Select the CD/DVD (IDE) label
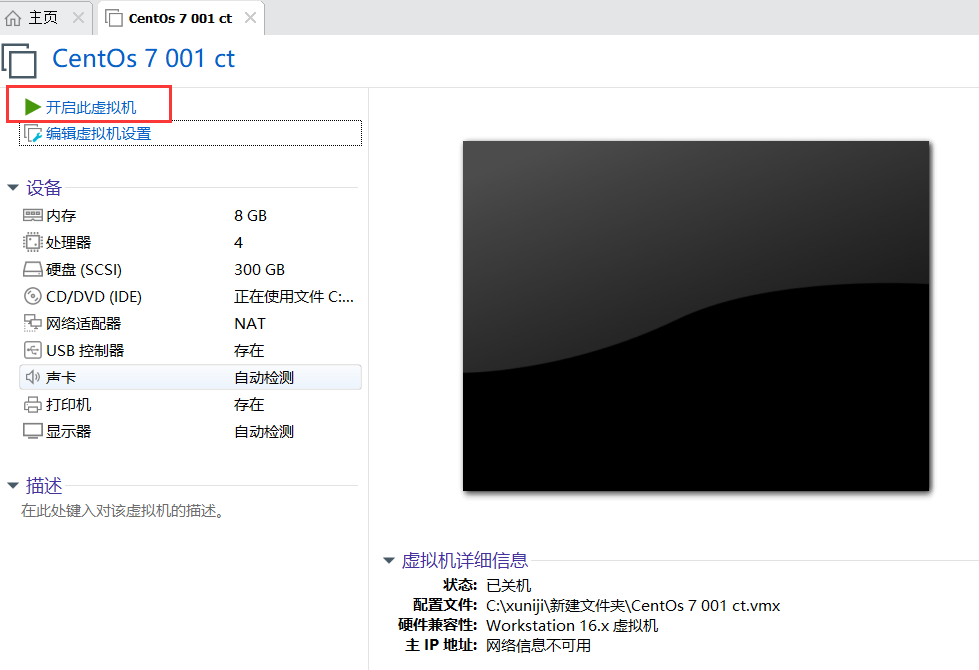The height and width of the screenshot is (670, 979). (94, 297)
